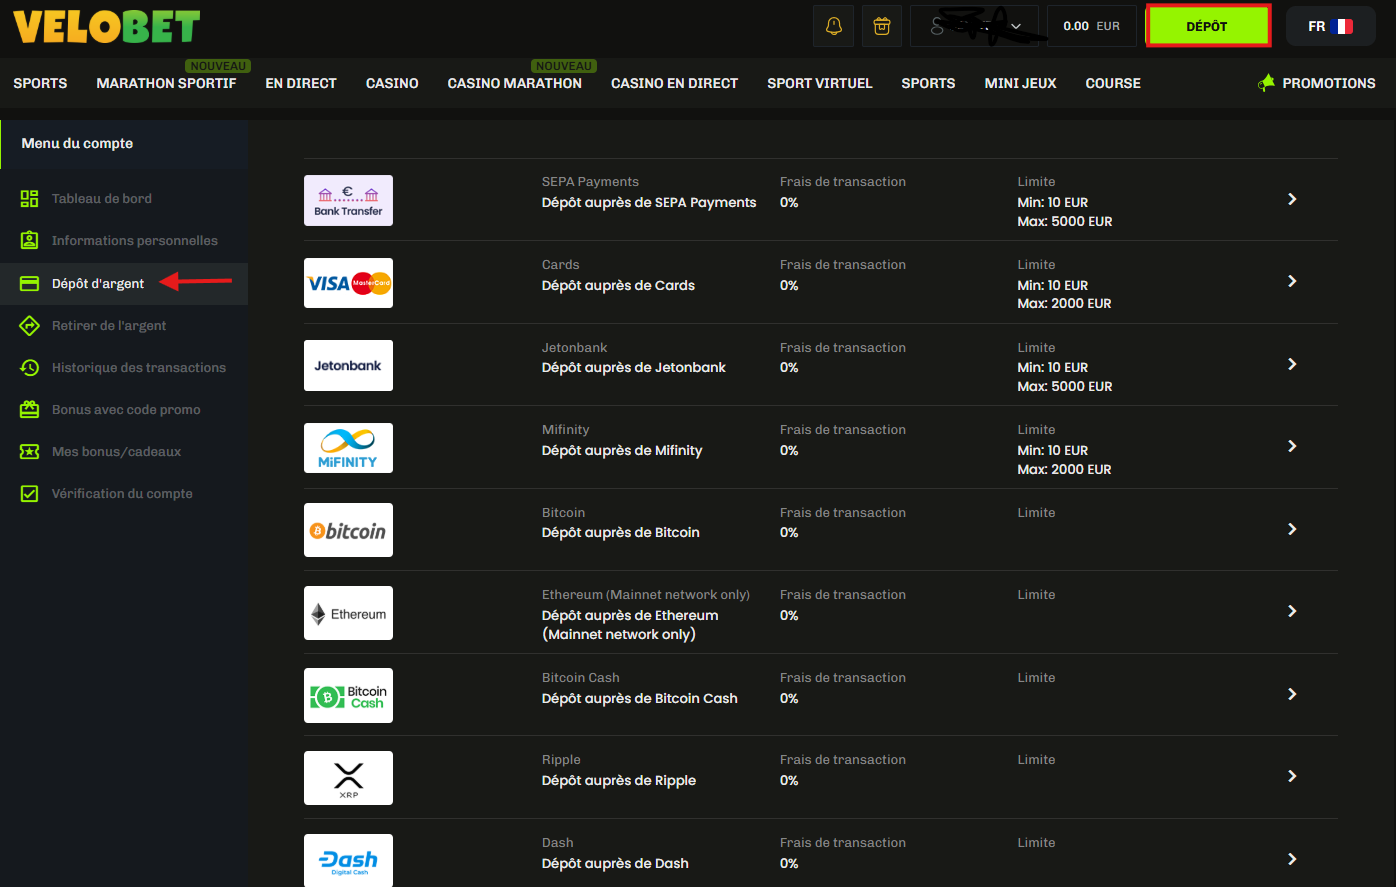The height and width of the screenshot is (887, 1396).
Task: Select Retirer de l'argent in sidebar
Action: tap(109, 326)
